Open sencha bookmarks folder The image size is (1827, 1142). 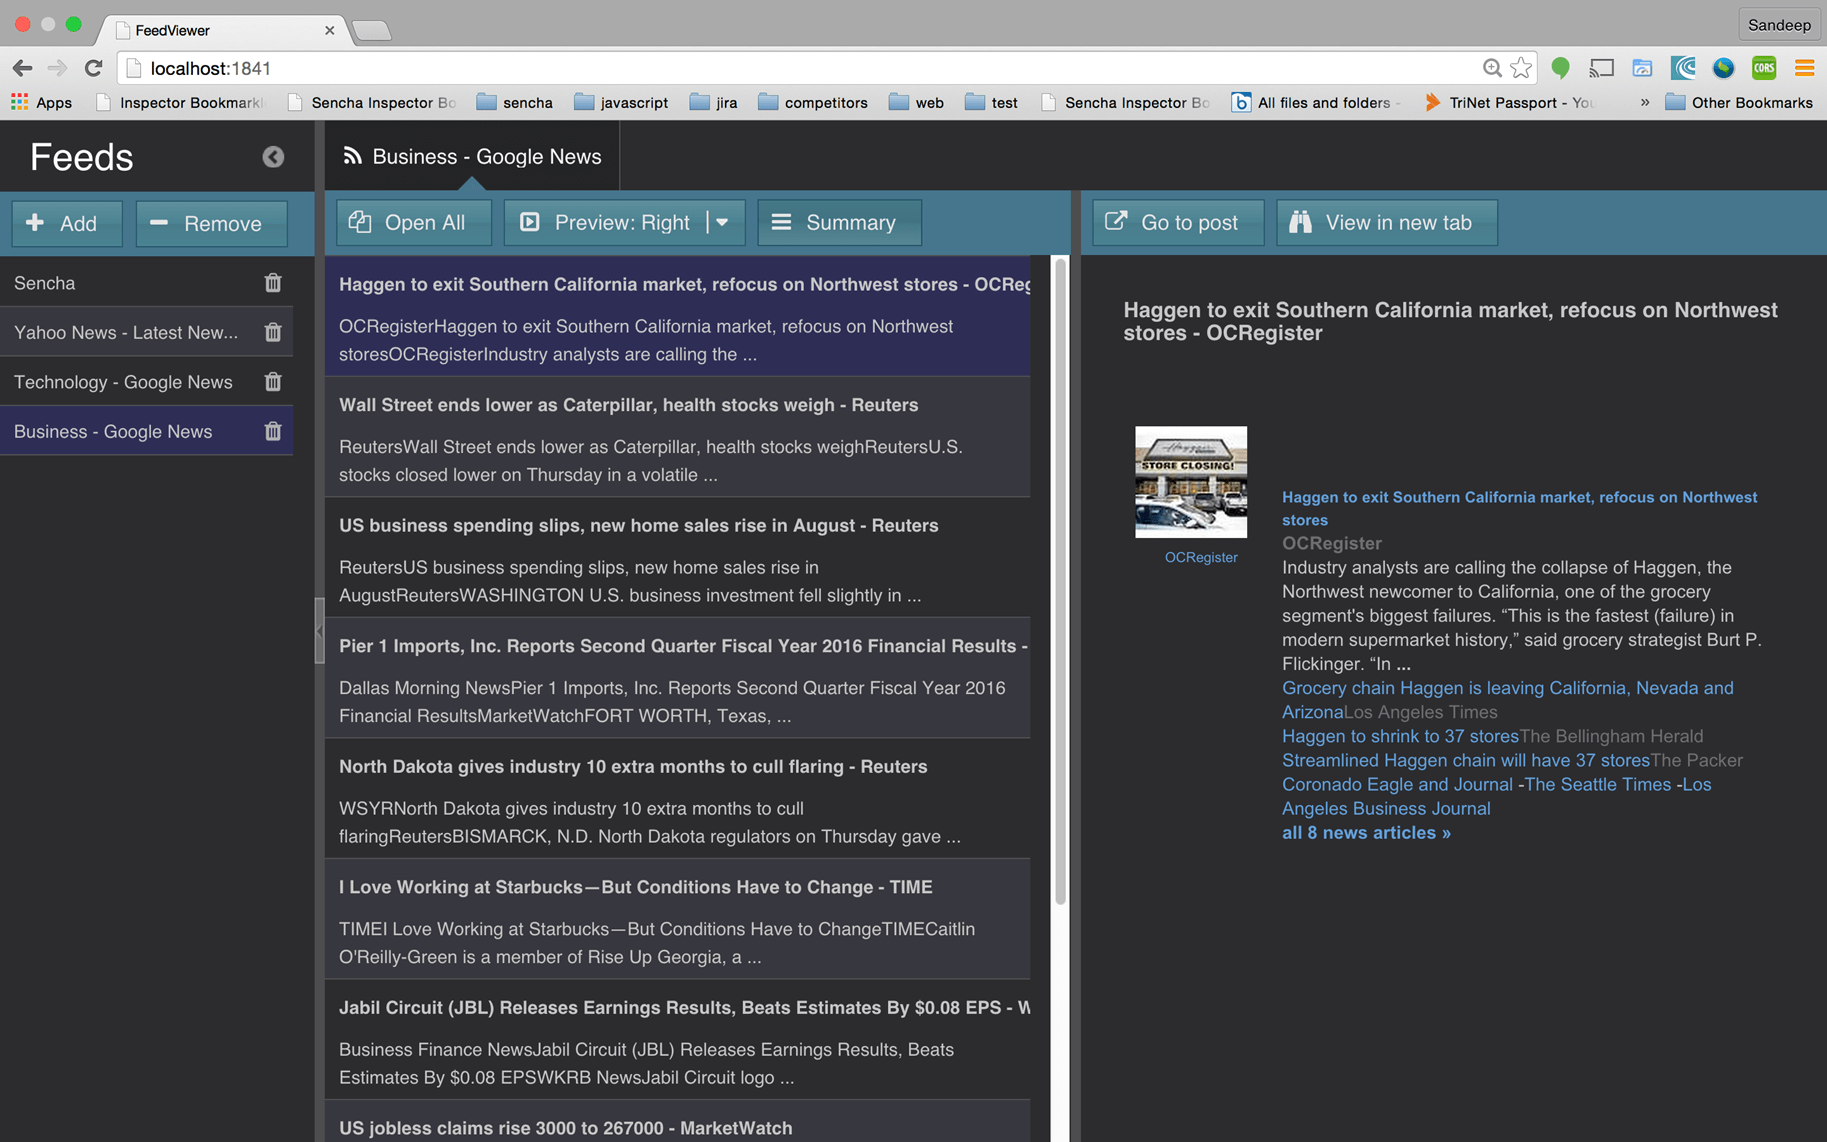click(515, 102)
